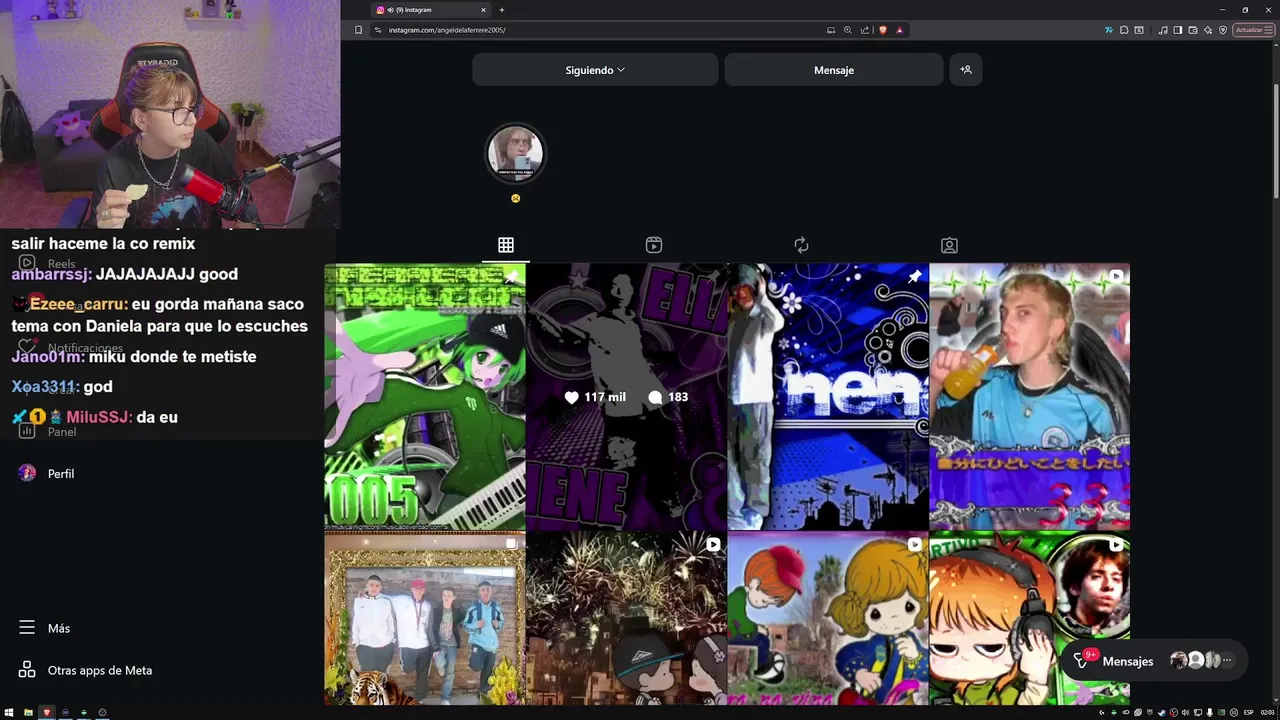Screen dimensions: 1280x720
Task: Open the browser extensions puzzle icon
Action: pyautogui.click(x=1124, y=30)
